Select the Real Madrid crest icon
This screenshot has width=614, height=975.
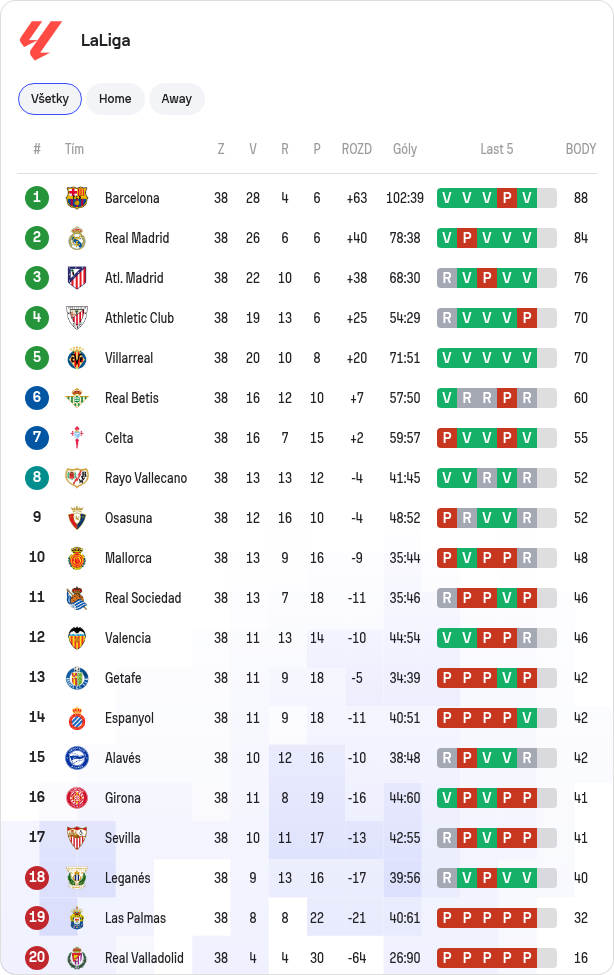pyautogui.click(x=77, y=238)
